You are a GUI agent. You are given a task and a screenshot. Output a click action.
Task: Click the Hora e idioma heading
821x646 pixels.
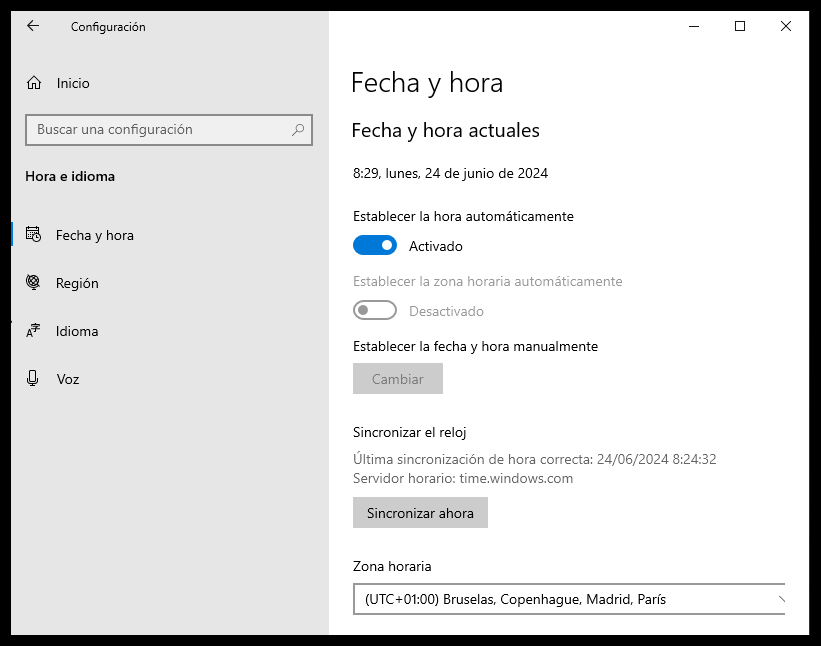[70, 176]
